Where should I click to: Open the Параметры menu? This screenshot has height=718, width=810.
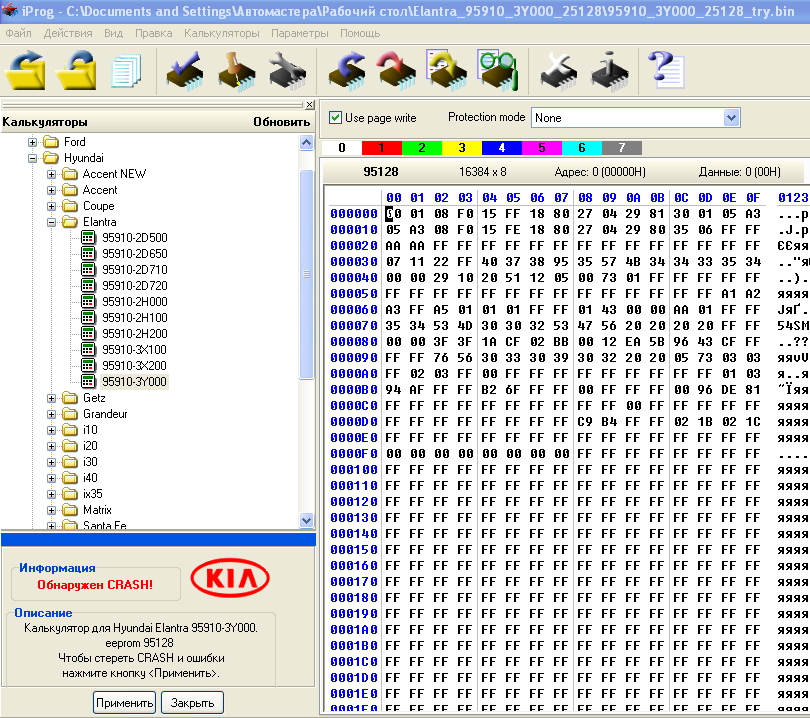(x=300, y=34)
